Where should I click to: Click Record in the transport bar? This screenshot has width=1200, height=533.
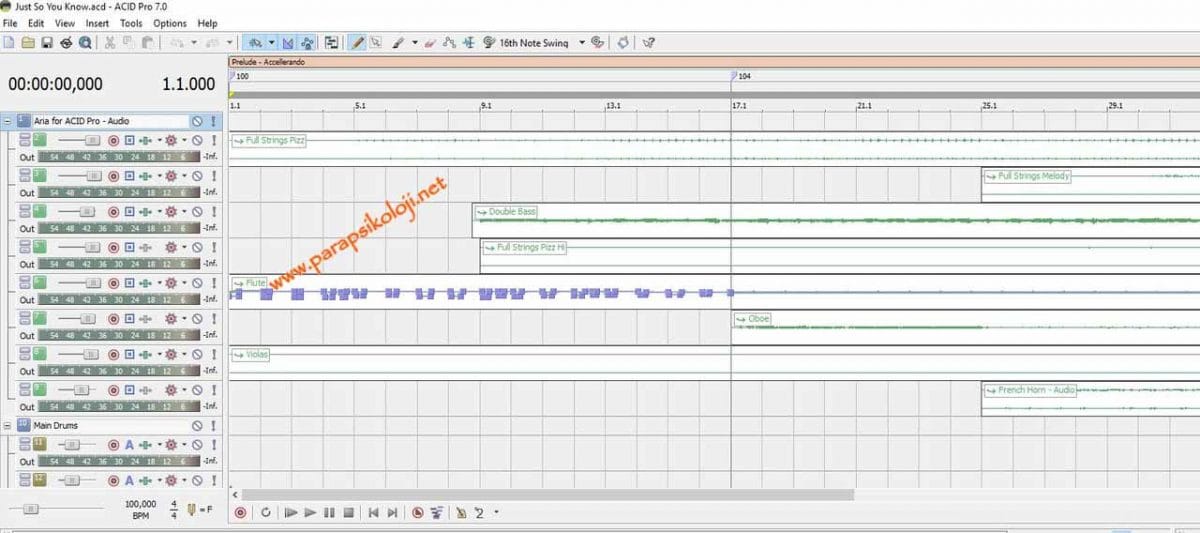click(x=240, y=513)
